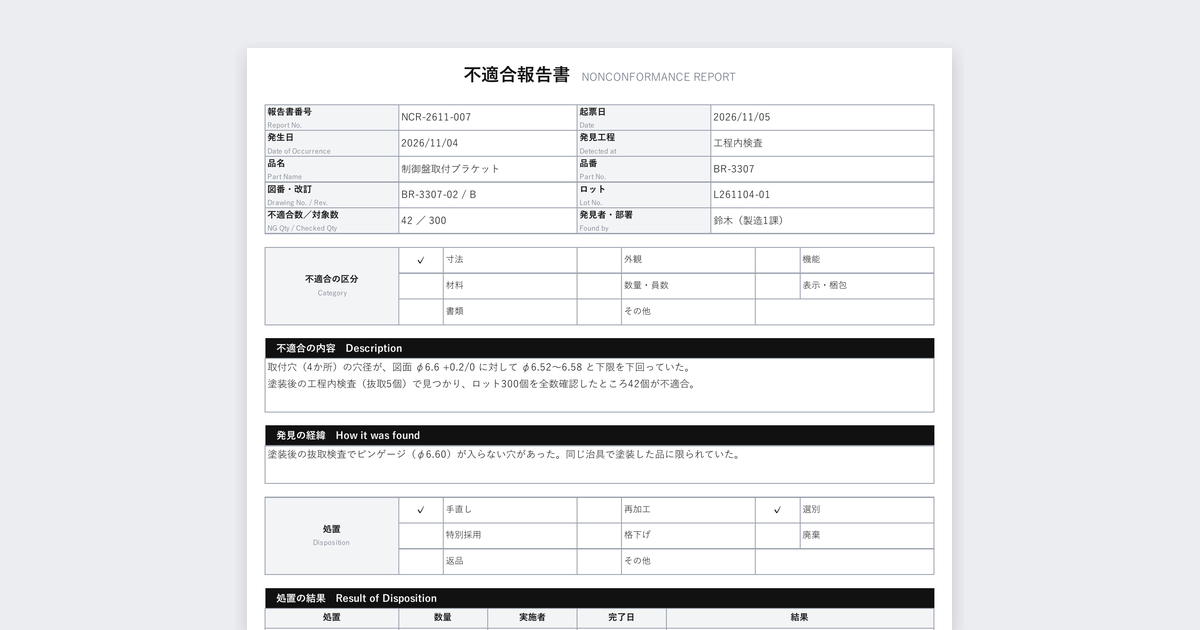1200x630 pixels.
Task: Click the report number NCR-2611-007
Action: (436, 117)
